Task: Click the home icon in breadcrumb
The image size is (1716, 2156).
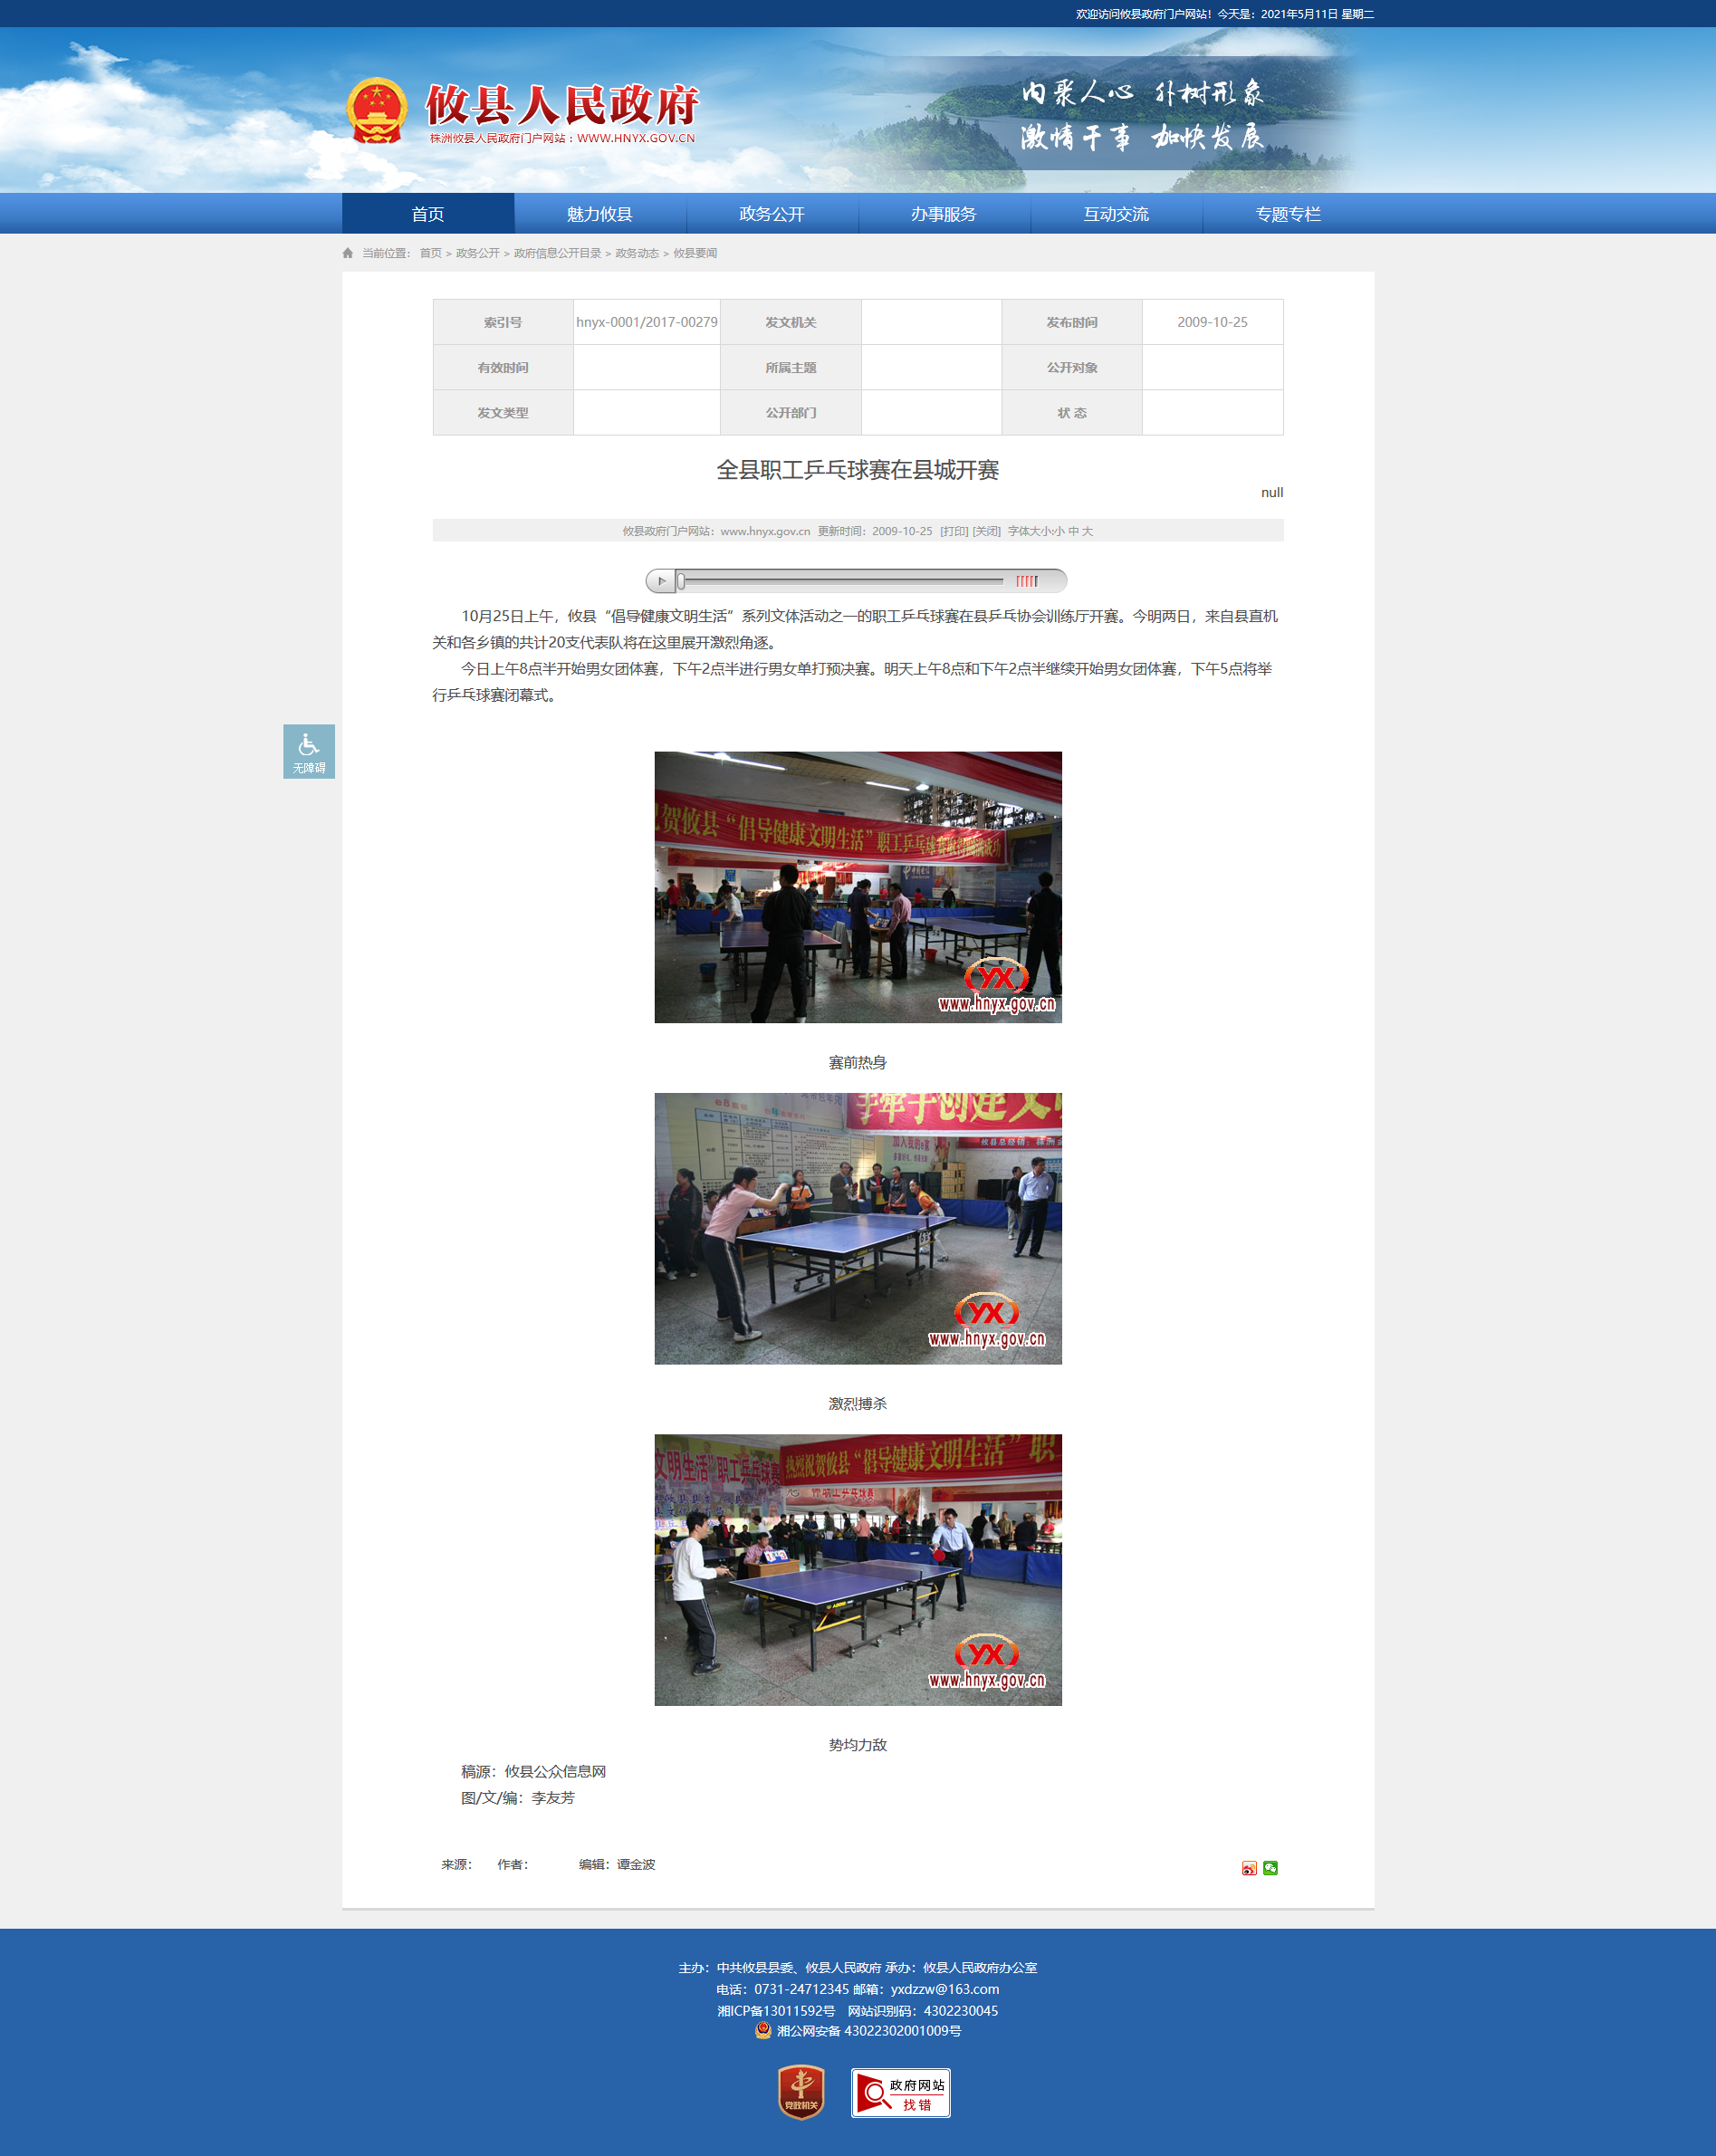Action: (x=348, y=254)
